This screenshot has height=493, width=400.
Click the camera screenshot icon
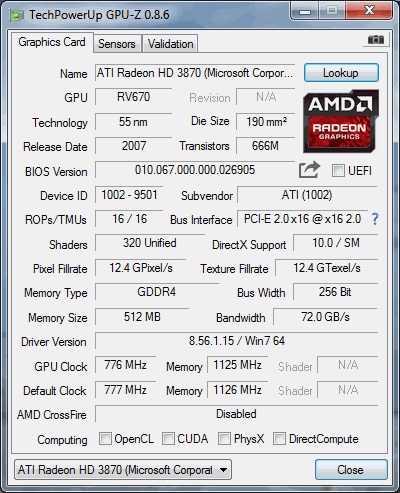[x=376, y=40]
